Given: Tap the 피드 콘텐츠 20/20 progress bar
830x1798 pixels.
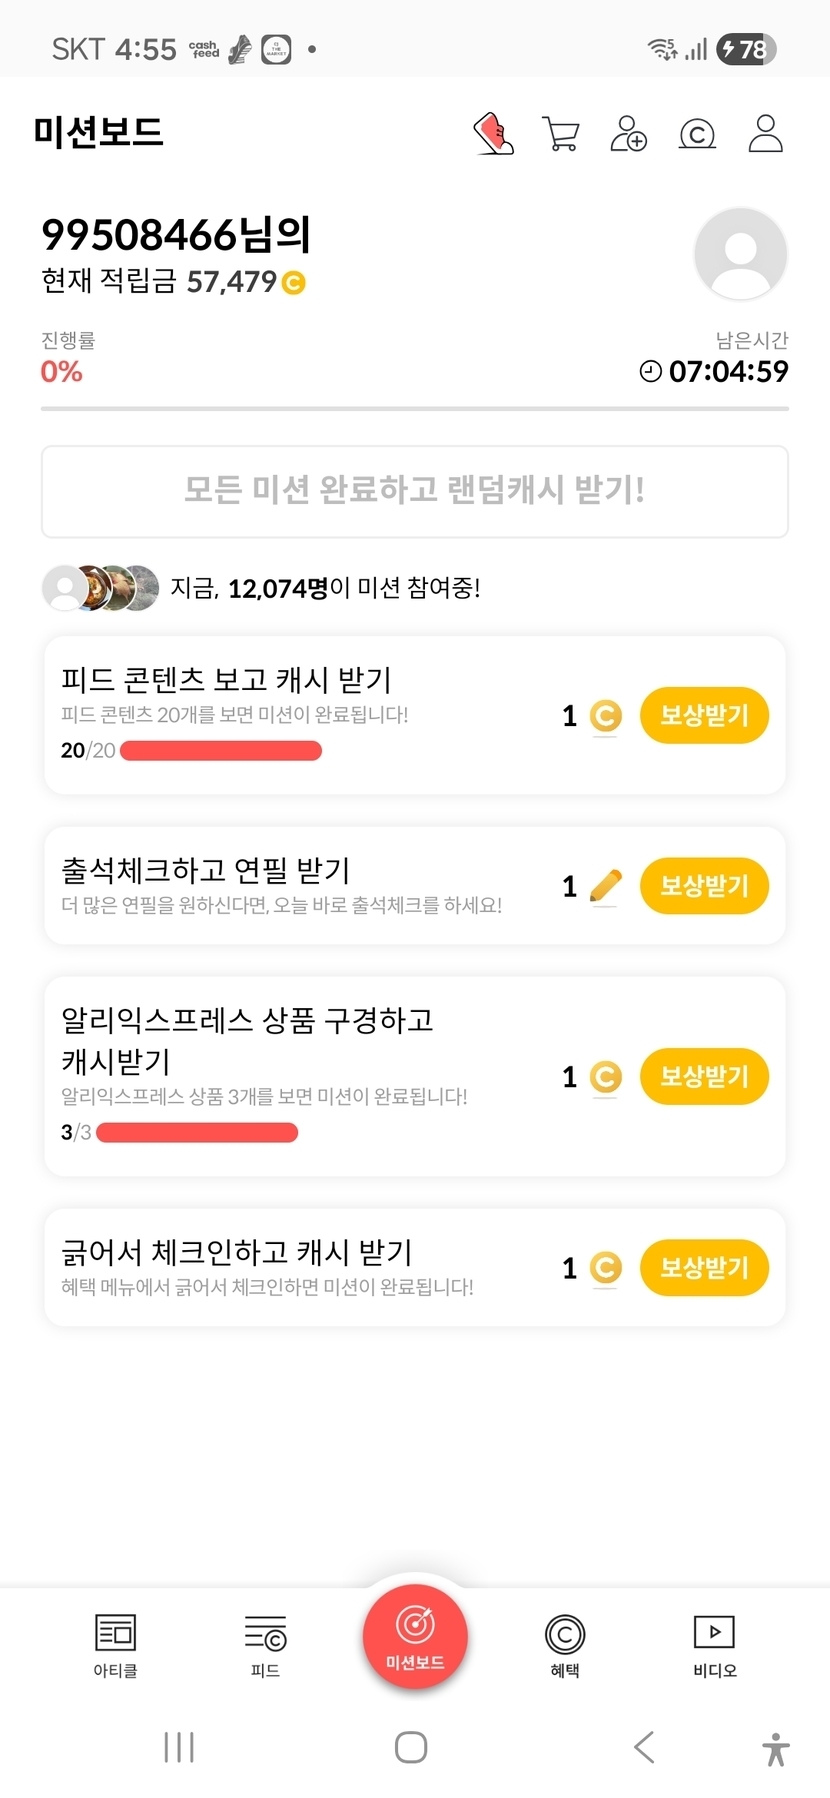Looking at the screenshot, I should 221,751.
